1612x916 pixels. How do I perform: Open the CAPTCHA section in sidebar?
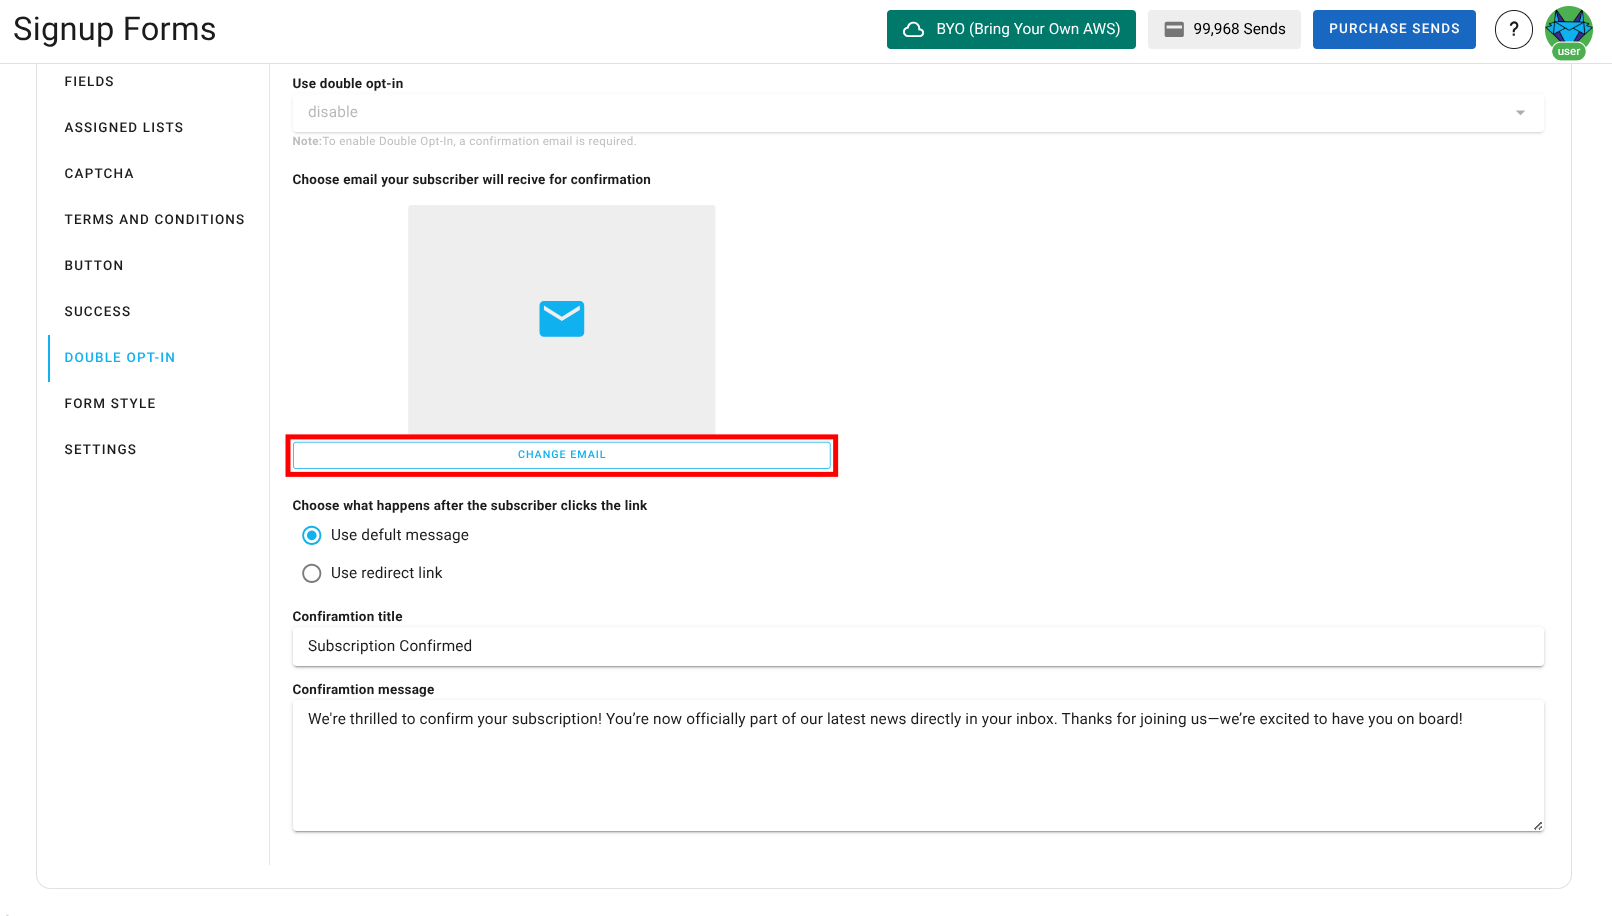pyautogui.click(x=99, y=173)
